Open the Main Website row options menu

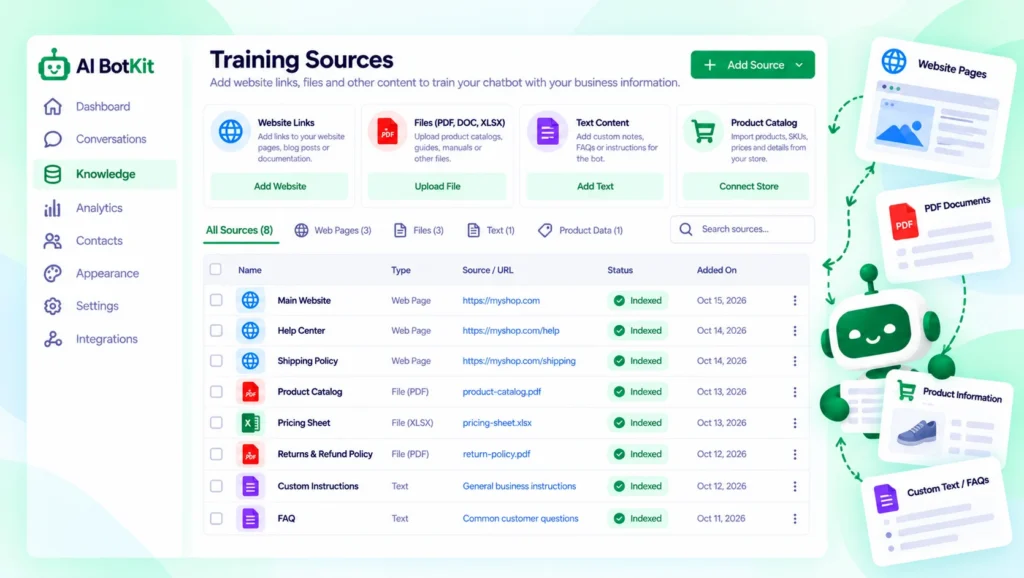795,300
